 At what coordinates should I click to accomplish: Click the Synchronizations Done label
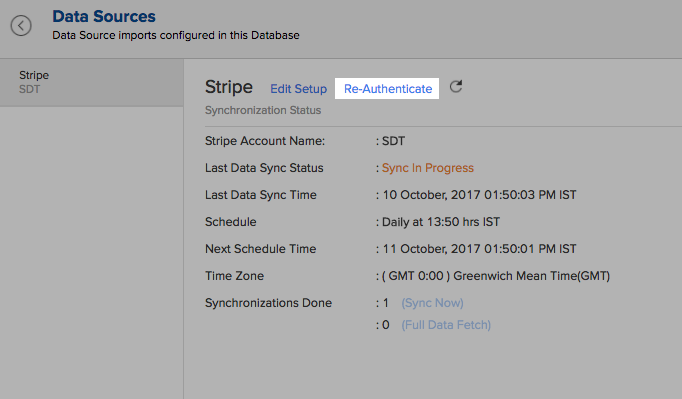(x=268, y=303)
